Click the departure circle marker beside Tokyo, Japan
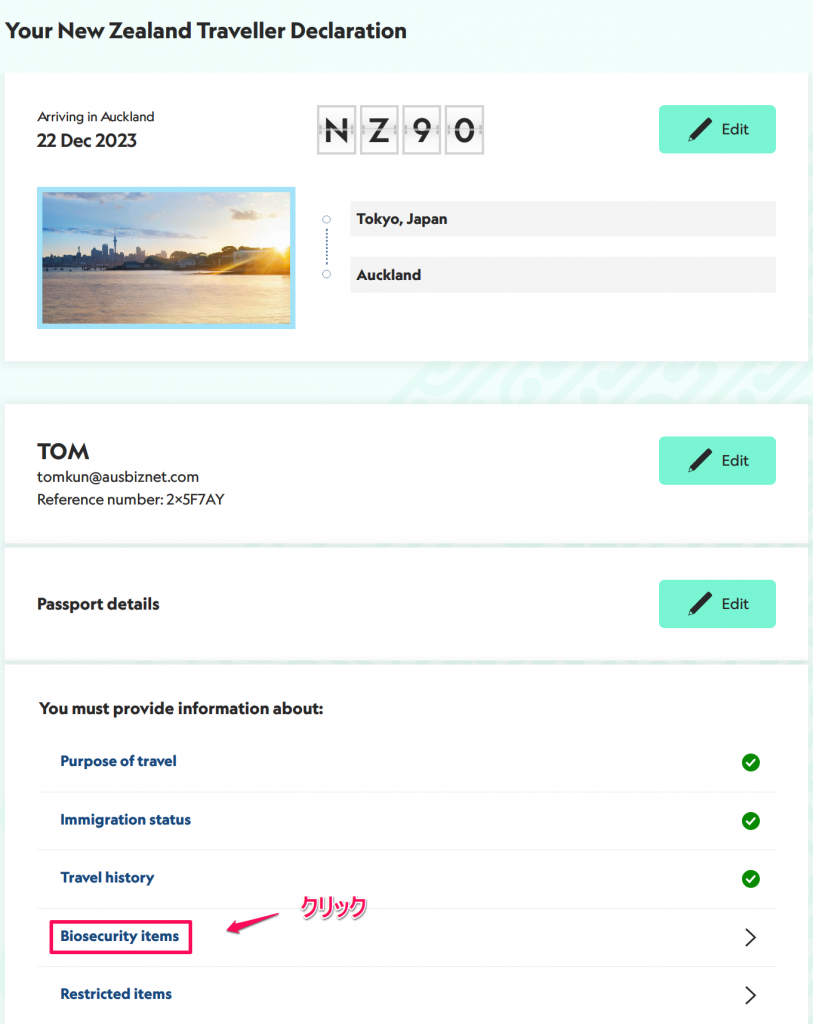 coord(327,219)
